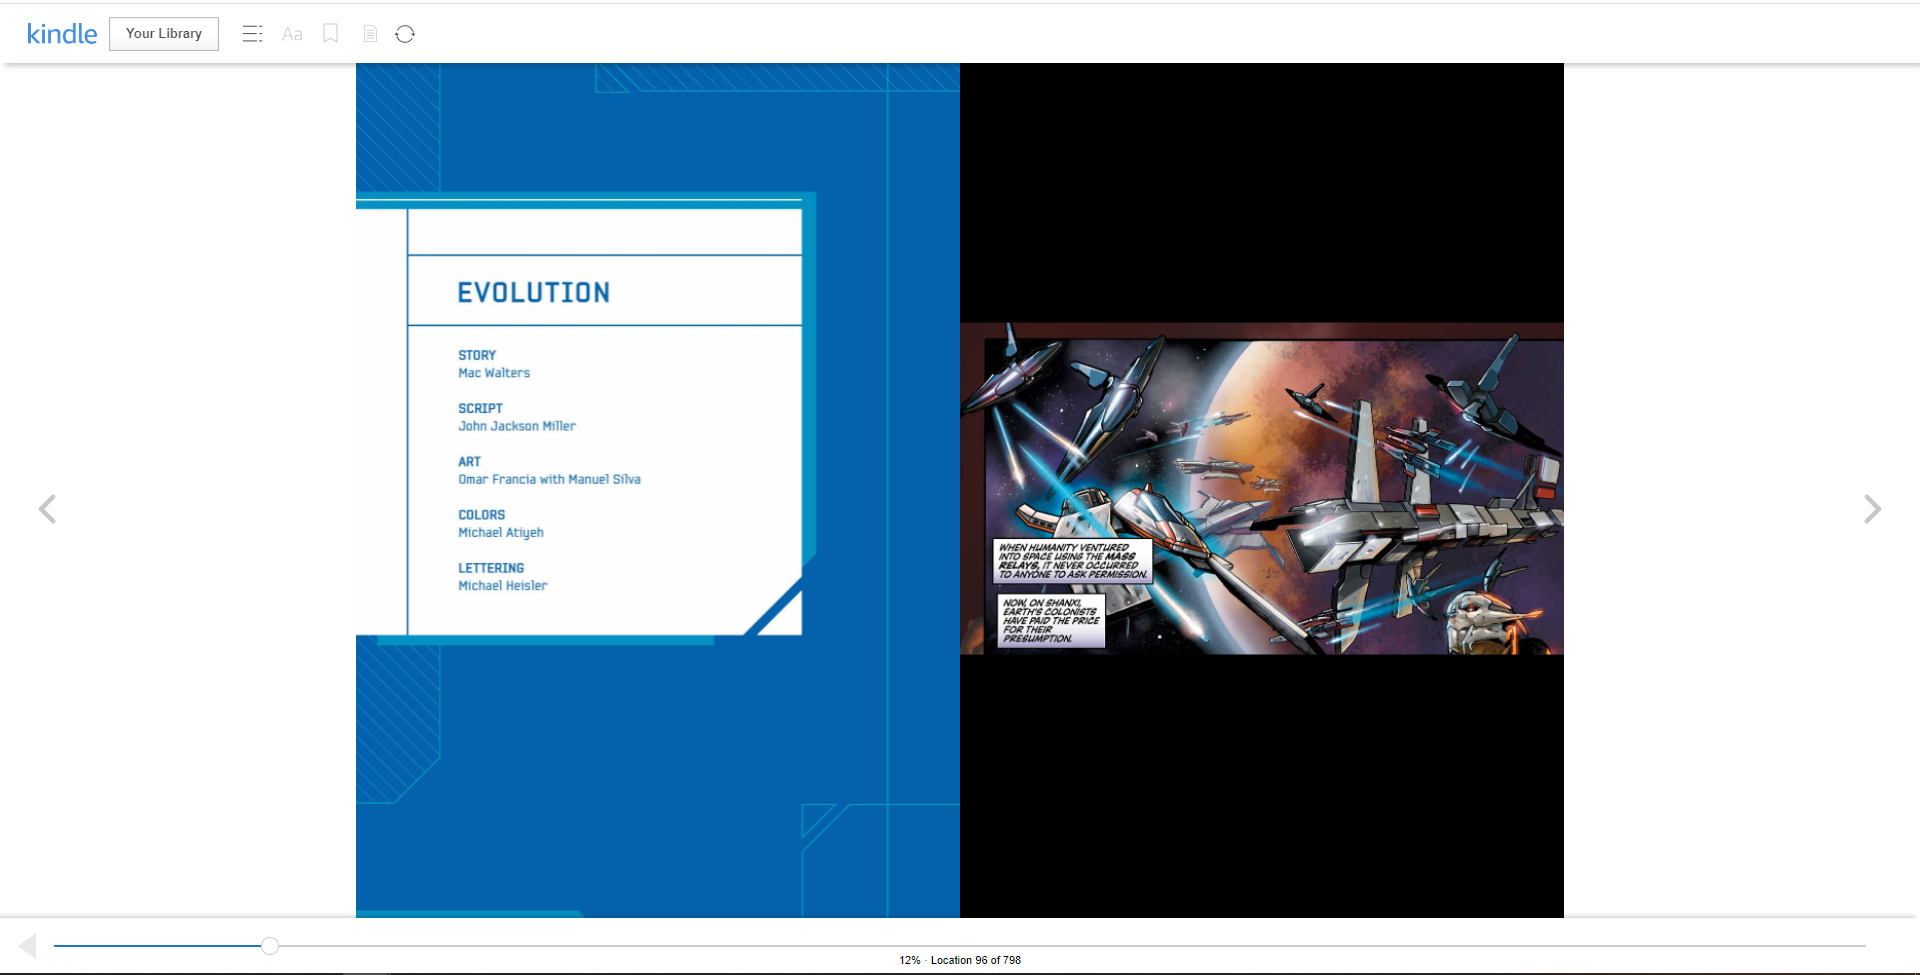Viewport: 1920px width, 975px height.
Task: Open the notes and highlights icon
Action: [x=370, y=34]
